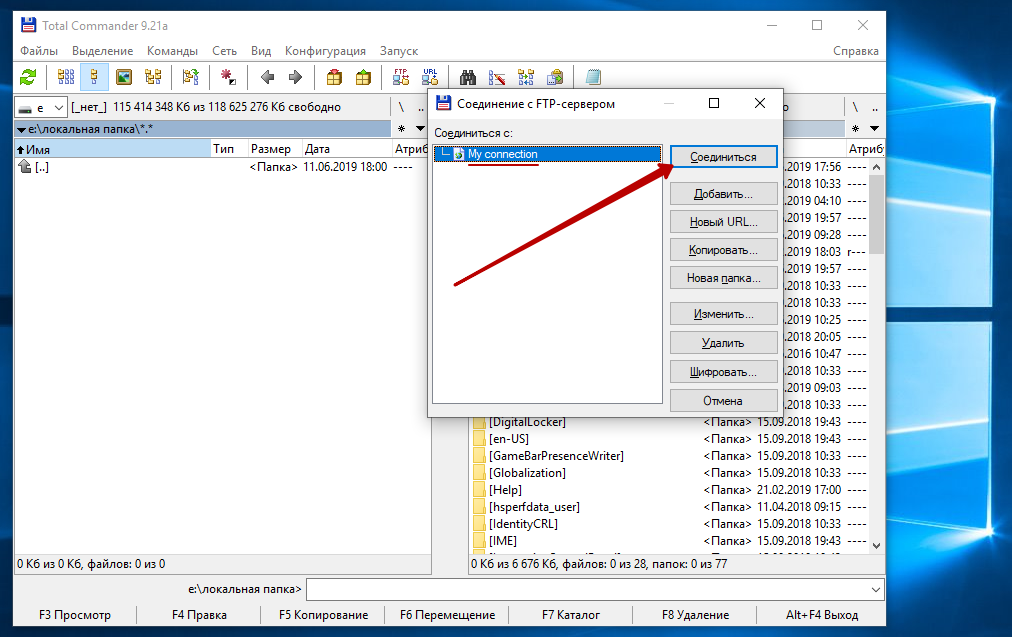Select the [DigitalLocker] folder row

pos(669,422)
